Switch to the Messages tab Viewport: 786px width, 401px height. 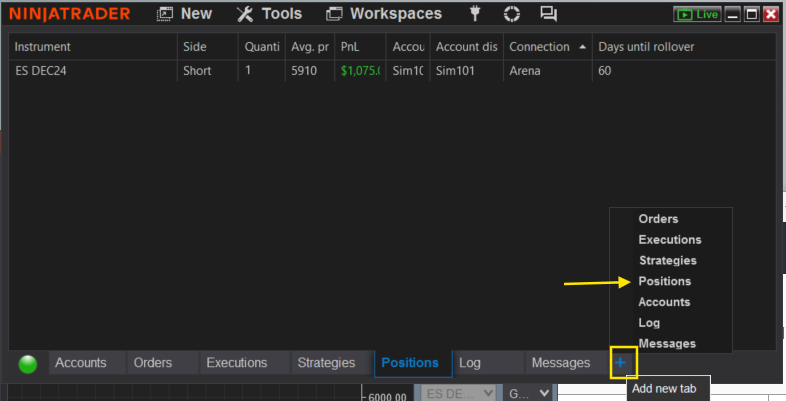click(567, 362)
